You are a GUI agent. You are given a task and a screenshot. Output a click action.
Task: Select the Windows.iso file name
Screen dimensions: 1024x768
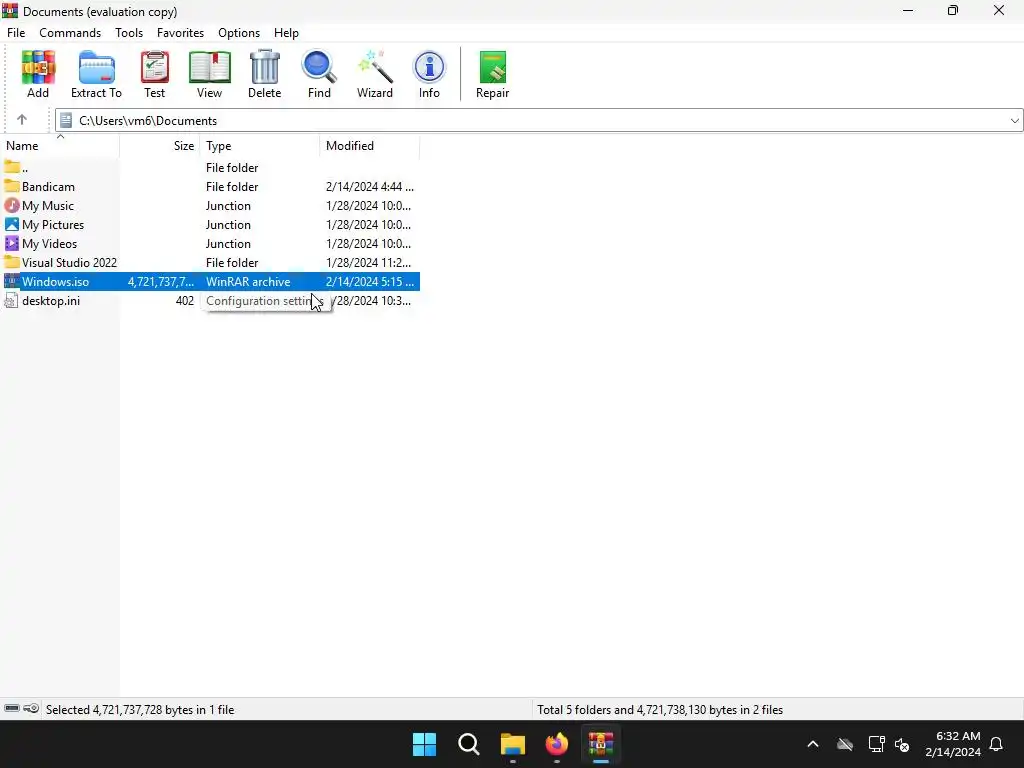point(56,281)
